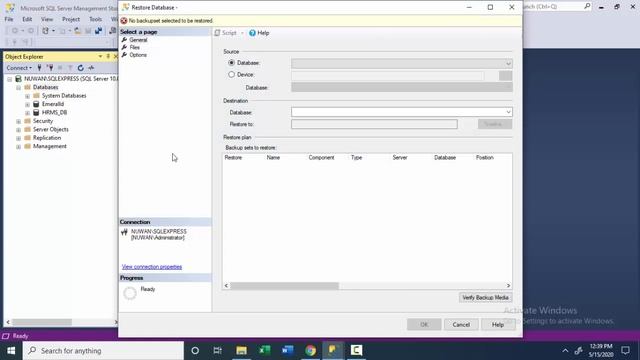Click the navigate Forward icon in SSMS toolbar
The height and width of the screenshot is (360, 640).
(x=31, y=31)
